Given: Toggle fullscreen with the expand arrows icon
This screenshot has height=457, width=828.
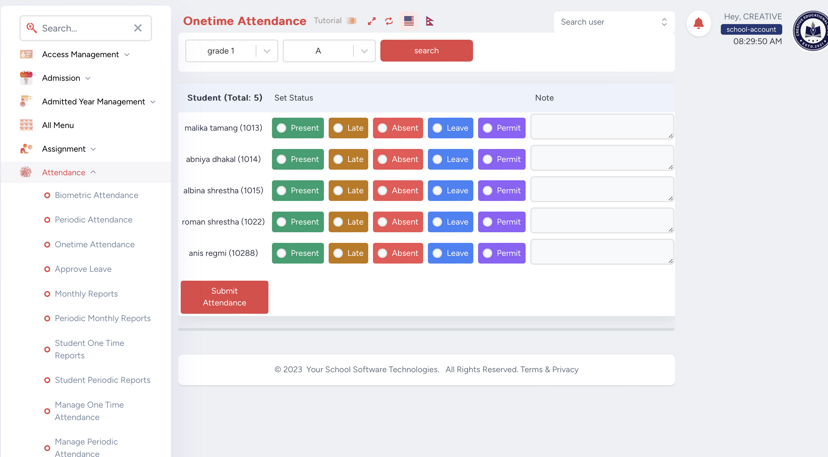Looking at the screenshot, I should (372, 21).
